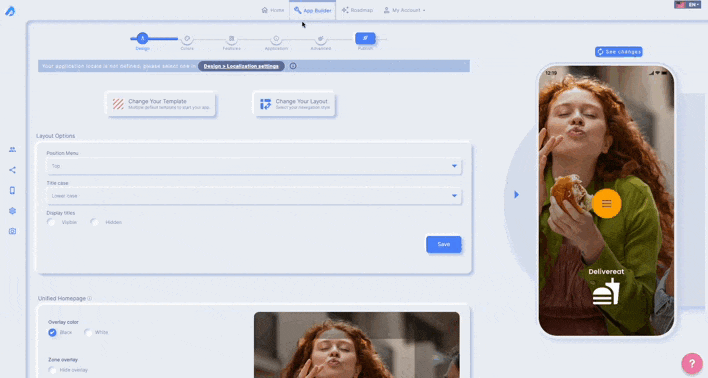Click the blue arrow beside phone preview

click(516, 195)
